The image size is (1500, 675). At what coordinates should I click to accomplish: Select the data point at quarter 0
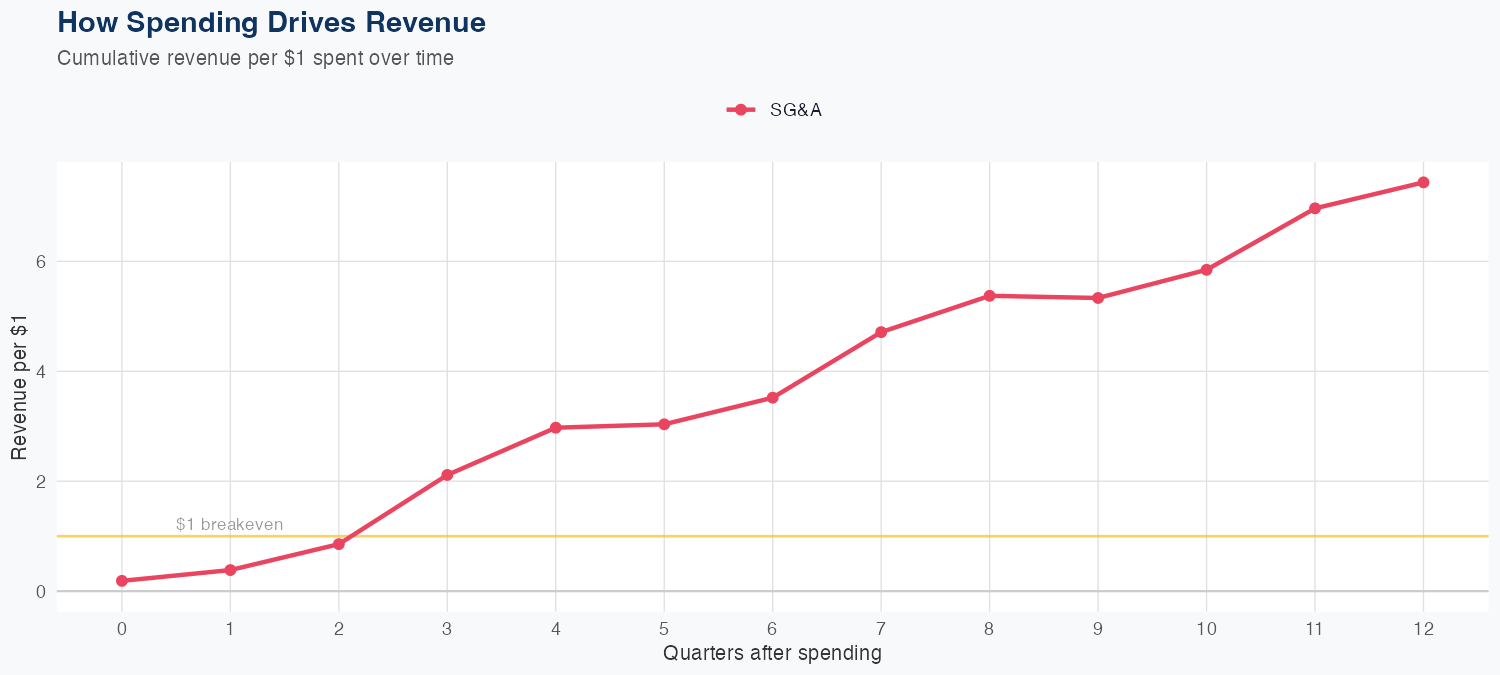click(x=122, y=581)
